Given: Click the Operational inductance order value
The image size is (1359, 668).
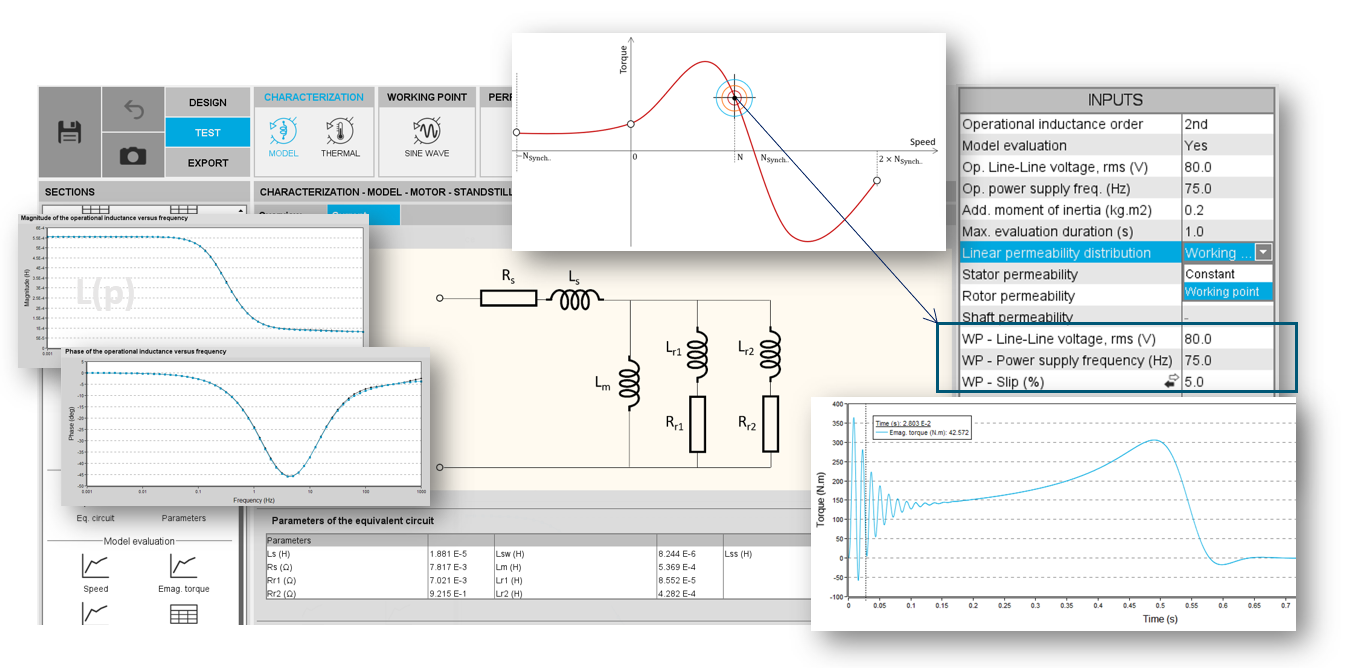Looking at the screenshot, I should click(x=1227, y=124).
